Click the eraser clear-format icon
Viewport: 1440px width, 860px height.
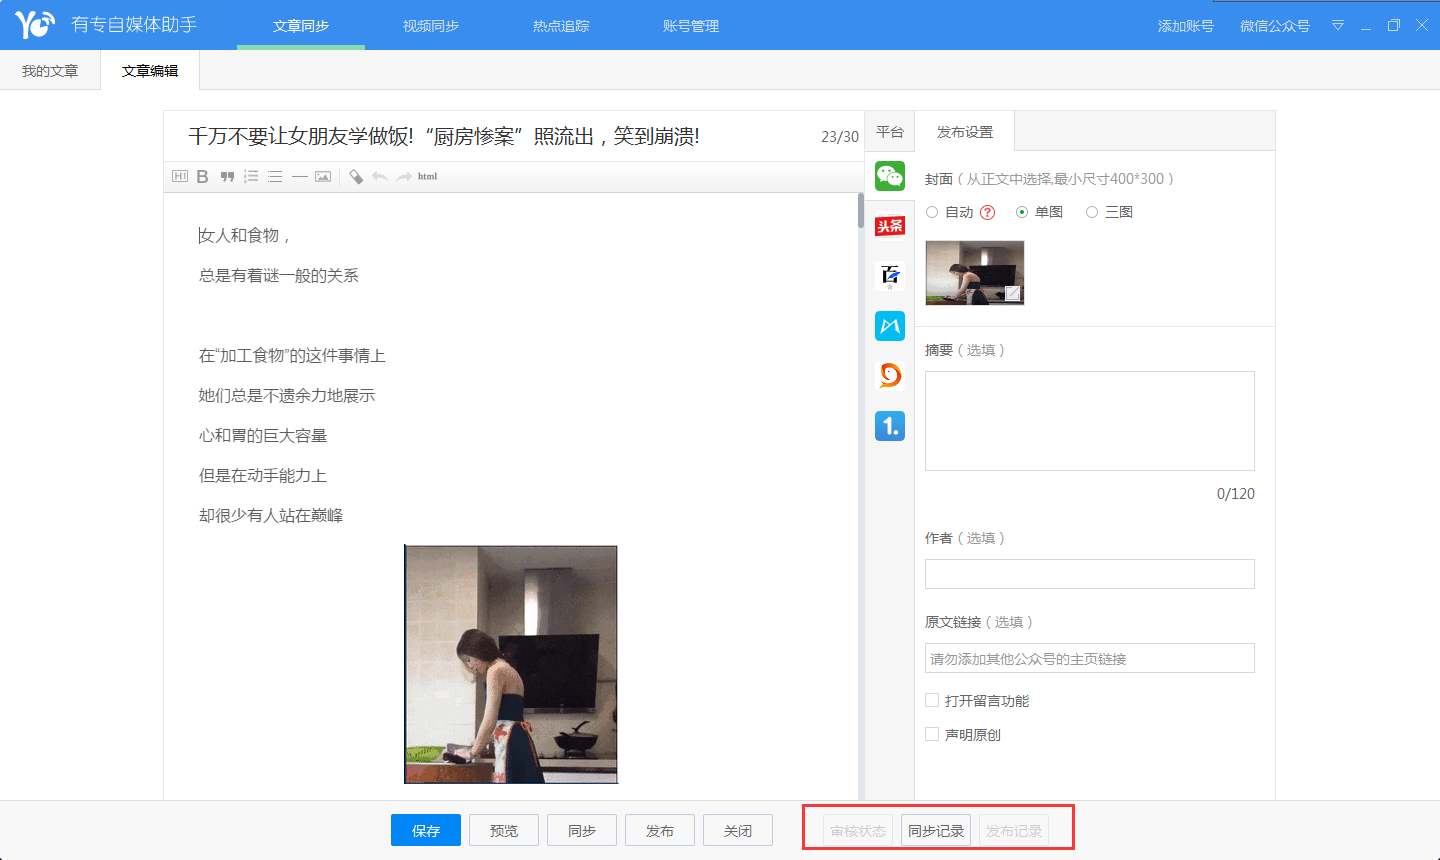click(355, 177)
